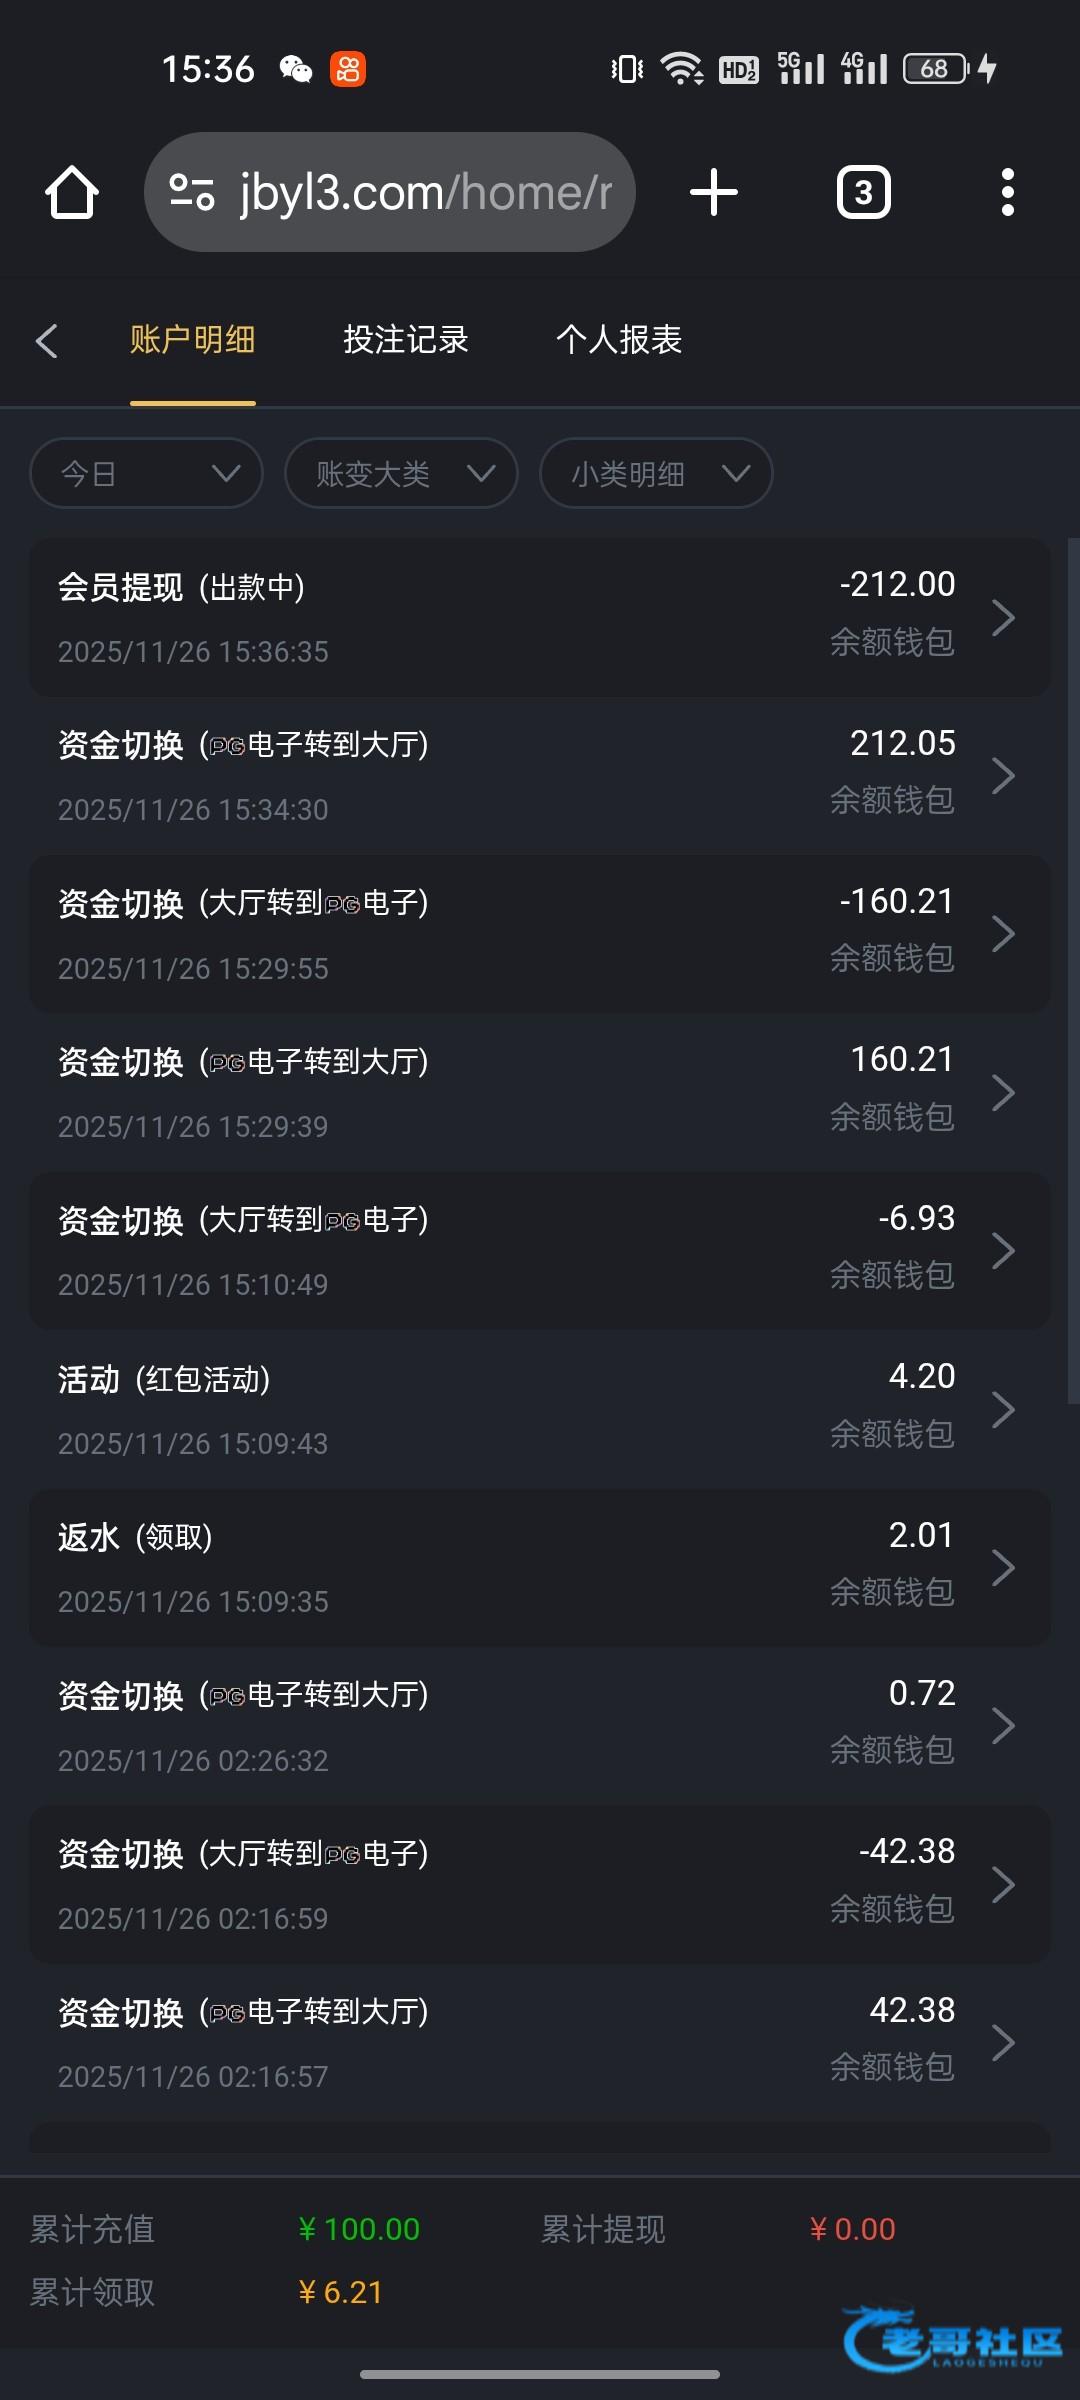Screen dimensions: 1080x2400
Task: Tap the site settings icon in address bar
Action: pos(191,192)
